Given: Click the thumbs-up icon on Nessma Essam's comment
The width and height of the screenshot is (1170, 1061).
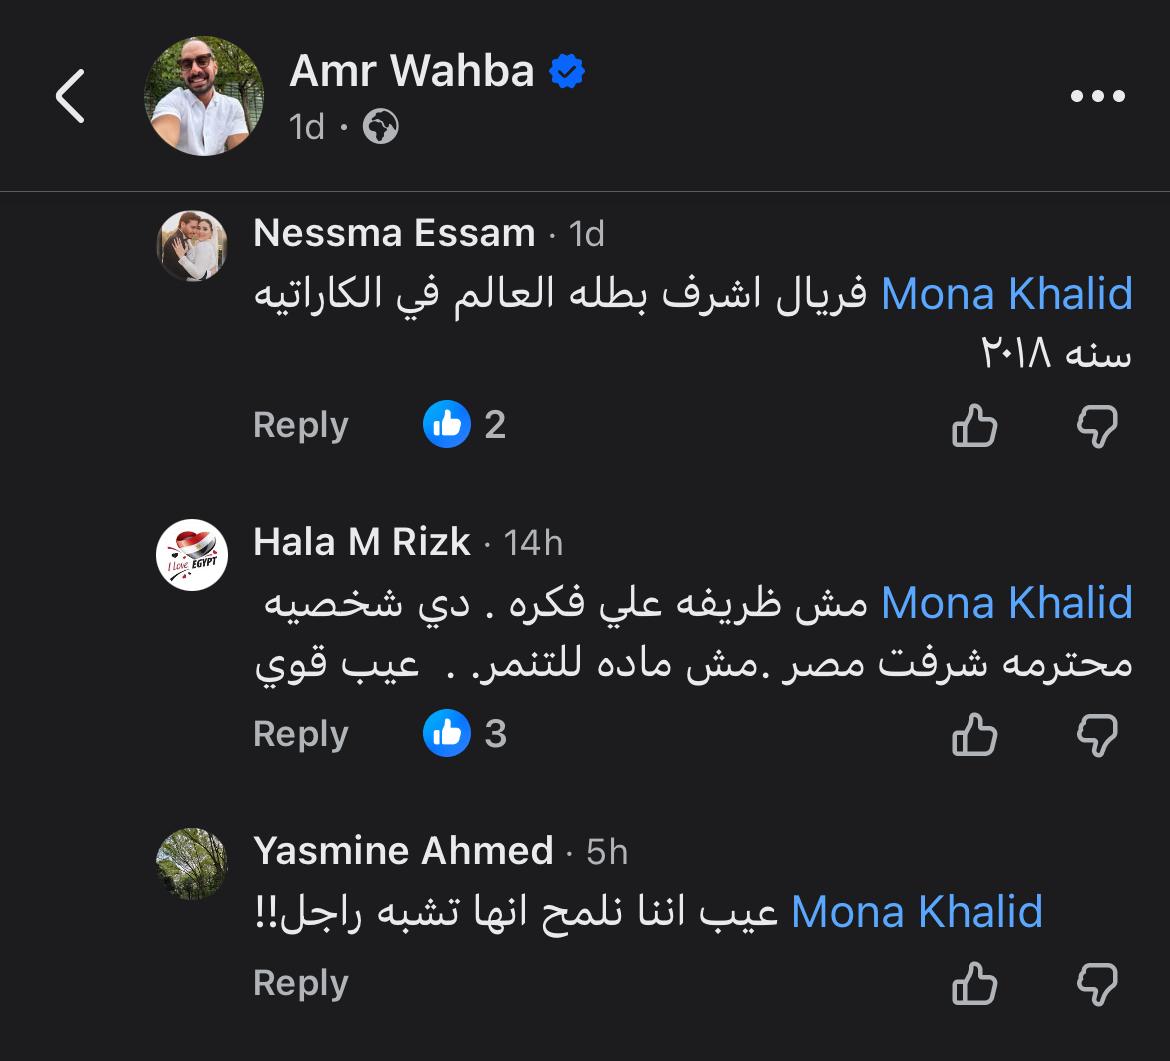Looking at the screenshot, I should pyautogui.click(x=974, y=426).
